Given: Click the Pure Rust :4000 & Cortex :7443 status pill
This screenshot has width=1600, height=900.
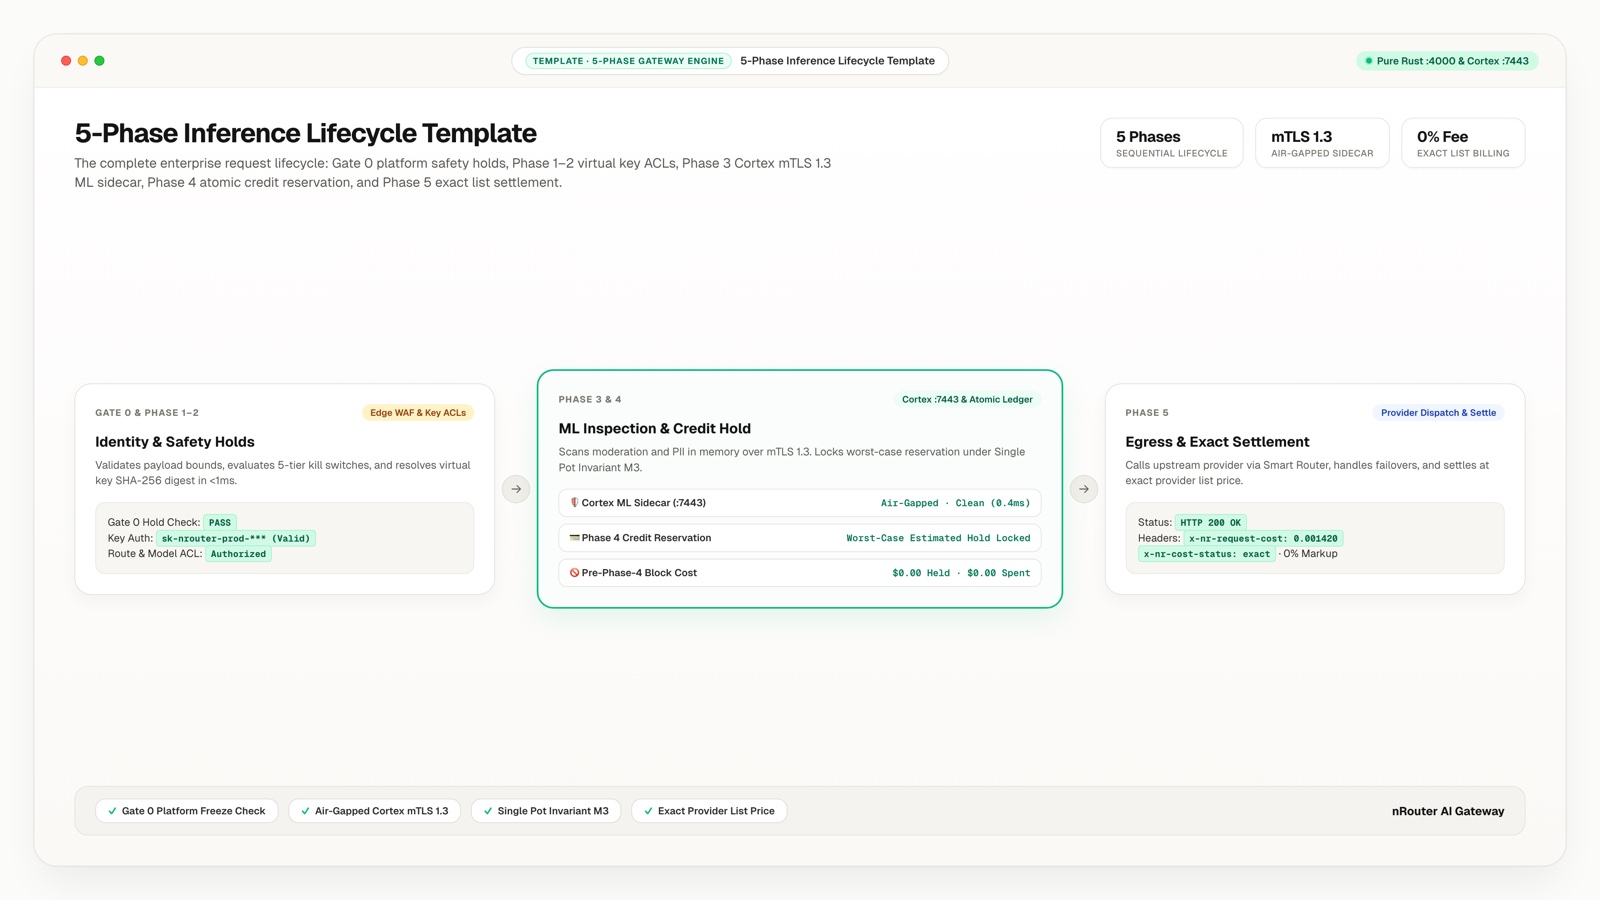Looking at the screenshot, I should pos(1447,61).
